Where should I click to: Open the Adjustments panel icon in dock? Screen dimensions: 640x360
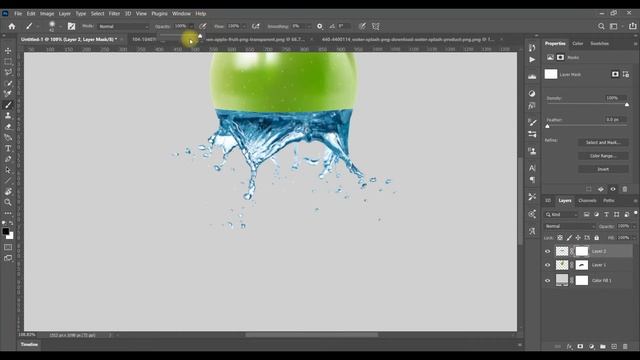pyautogui.click(x=532, y=93)
